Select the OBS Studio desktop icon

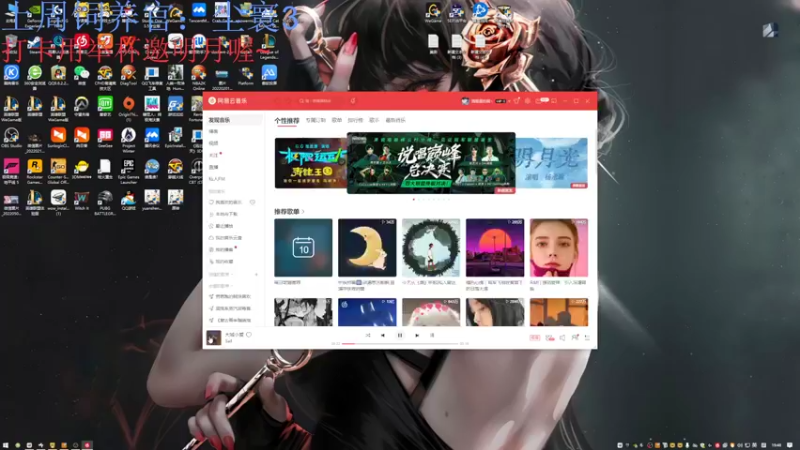(x=11, y=138)
